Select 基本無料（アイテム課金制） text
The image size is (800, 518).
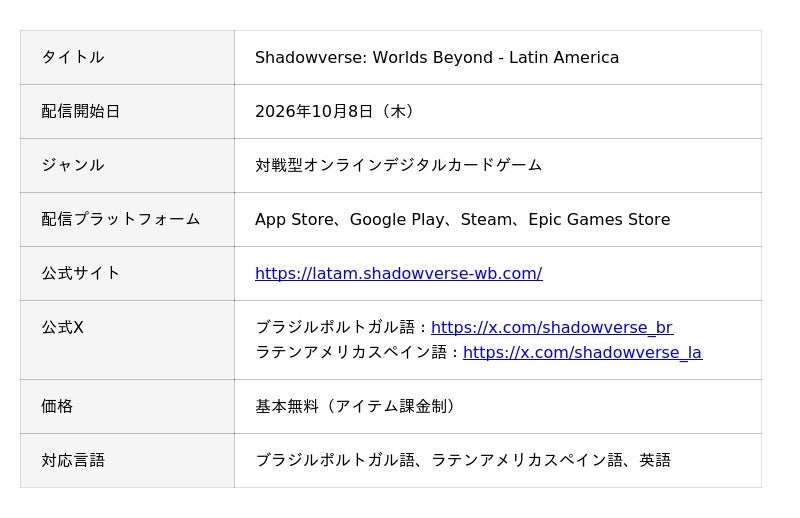point(357,407)
